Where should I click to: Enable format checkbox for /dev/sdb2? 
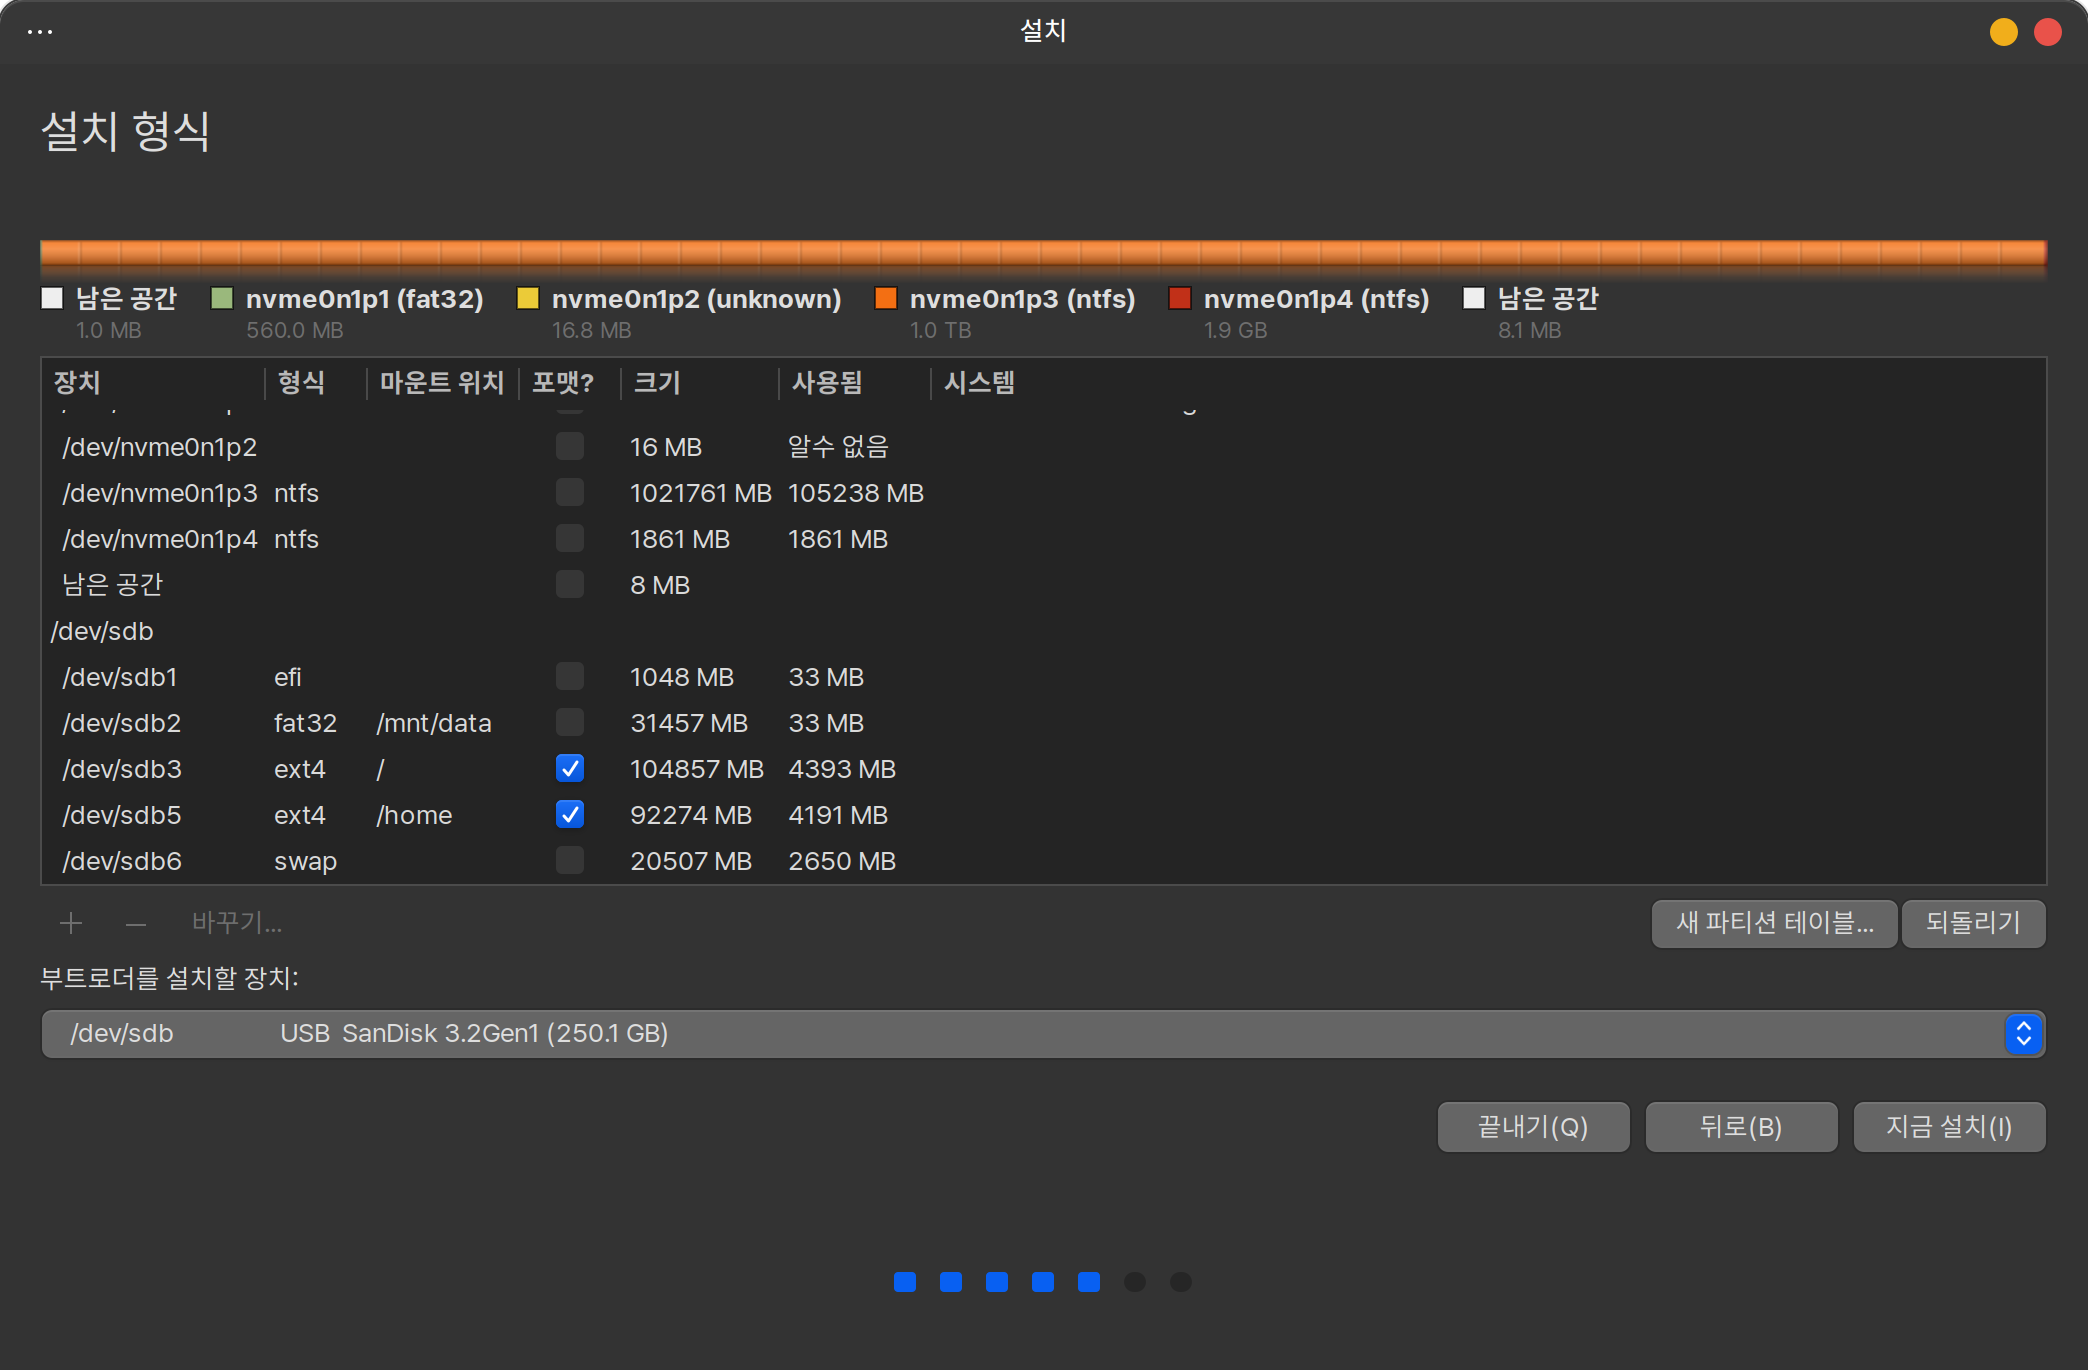[570, 722]
